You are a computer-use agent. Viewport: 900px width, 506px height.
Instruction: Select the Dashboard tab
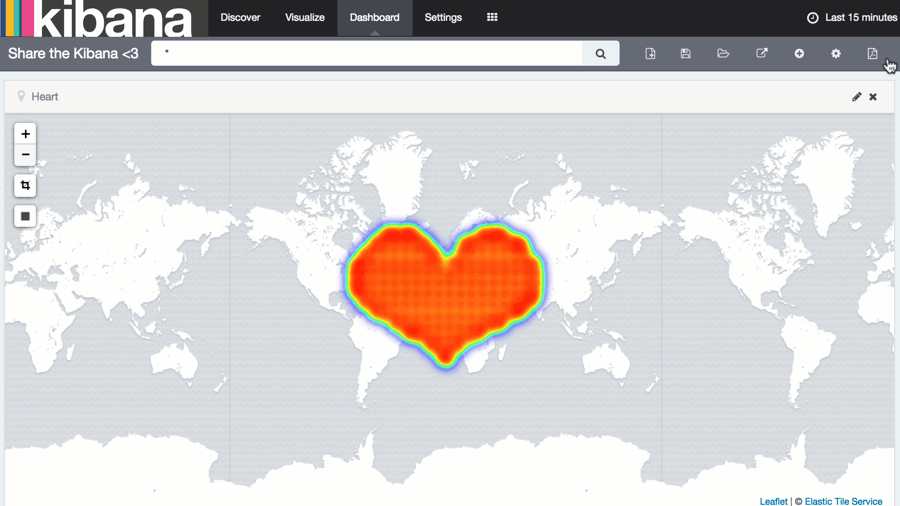pos(374,18)
